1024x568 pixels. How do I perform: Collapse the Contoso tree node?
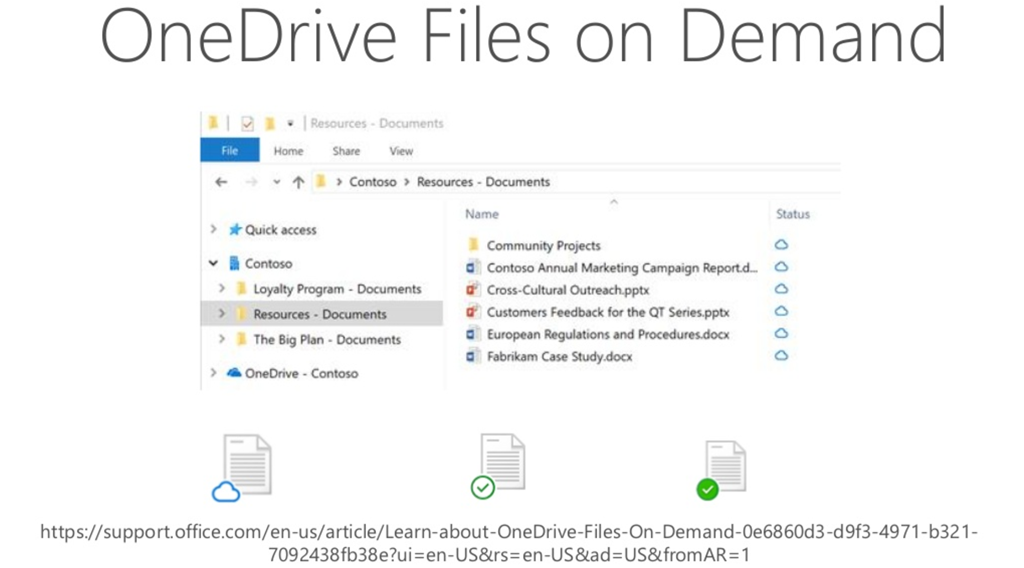pyautogui.click(x=214, y=263)
